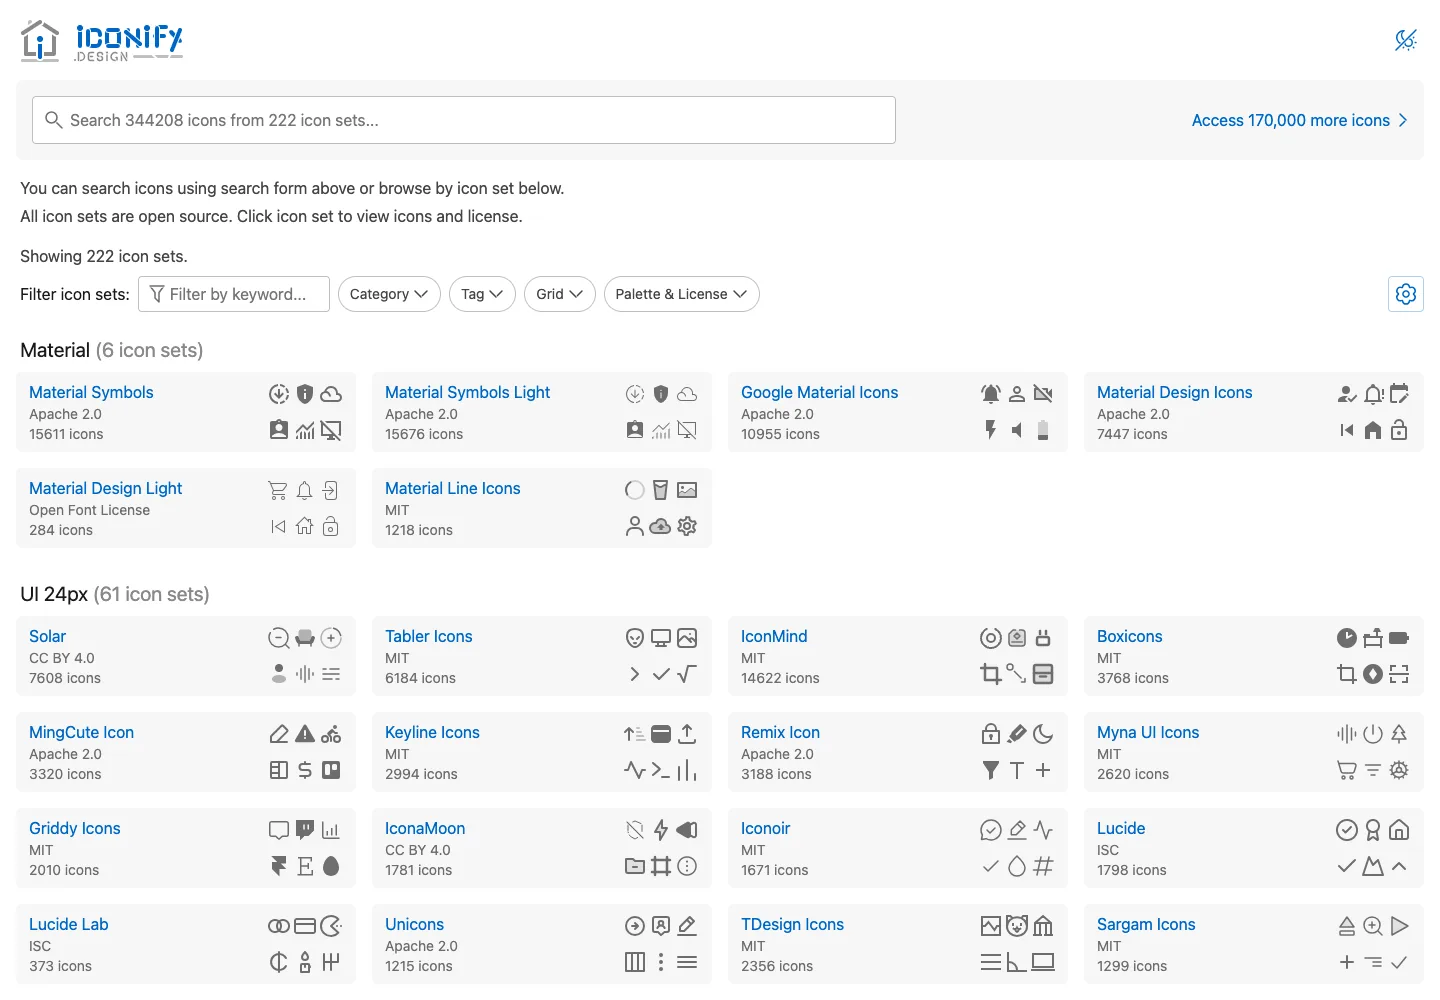Click the checkmark icon in Tabler Icons card
The height and width of the screenshot is (1000, 1440).
(x=661, y=674)
